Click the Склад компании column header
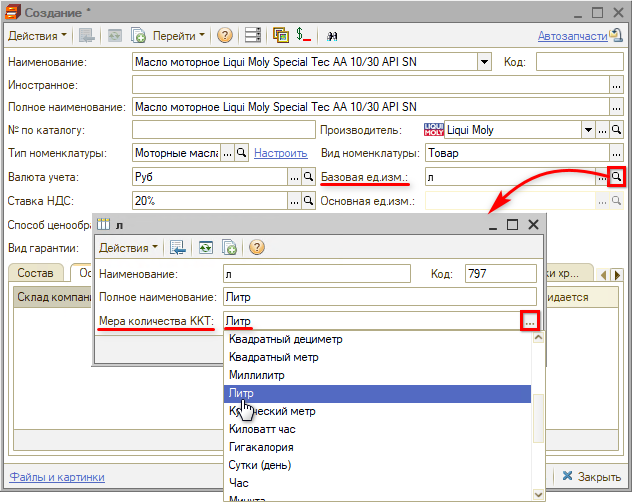The height and width of the screenshot is (502, 632). pyautogui.click(x=54, y=297)
